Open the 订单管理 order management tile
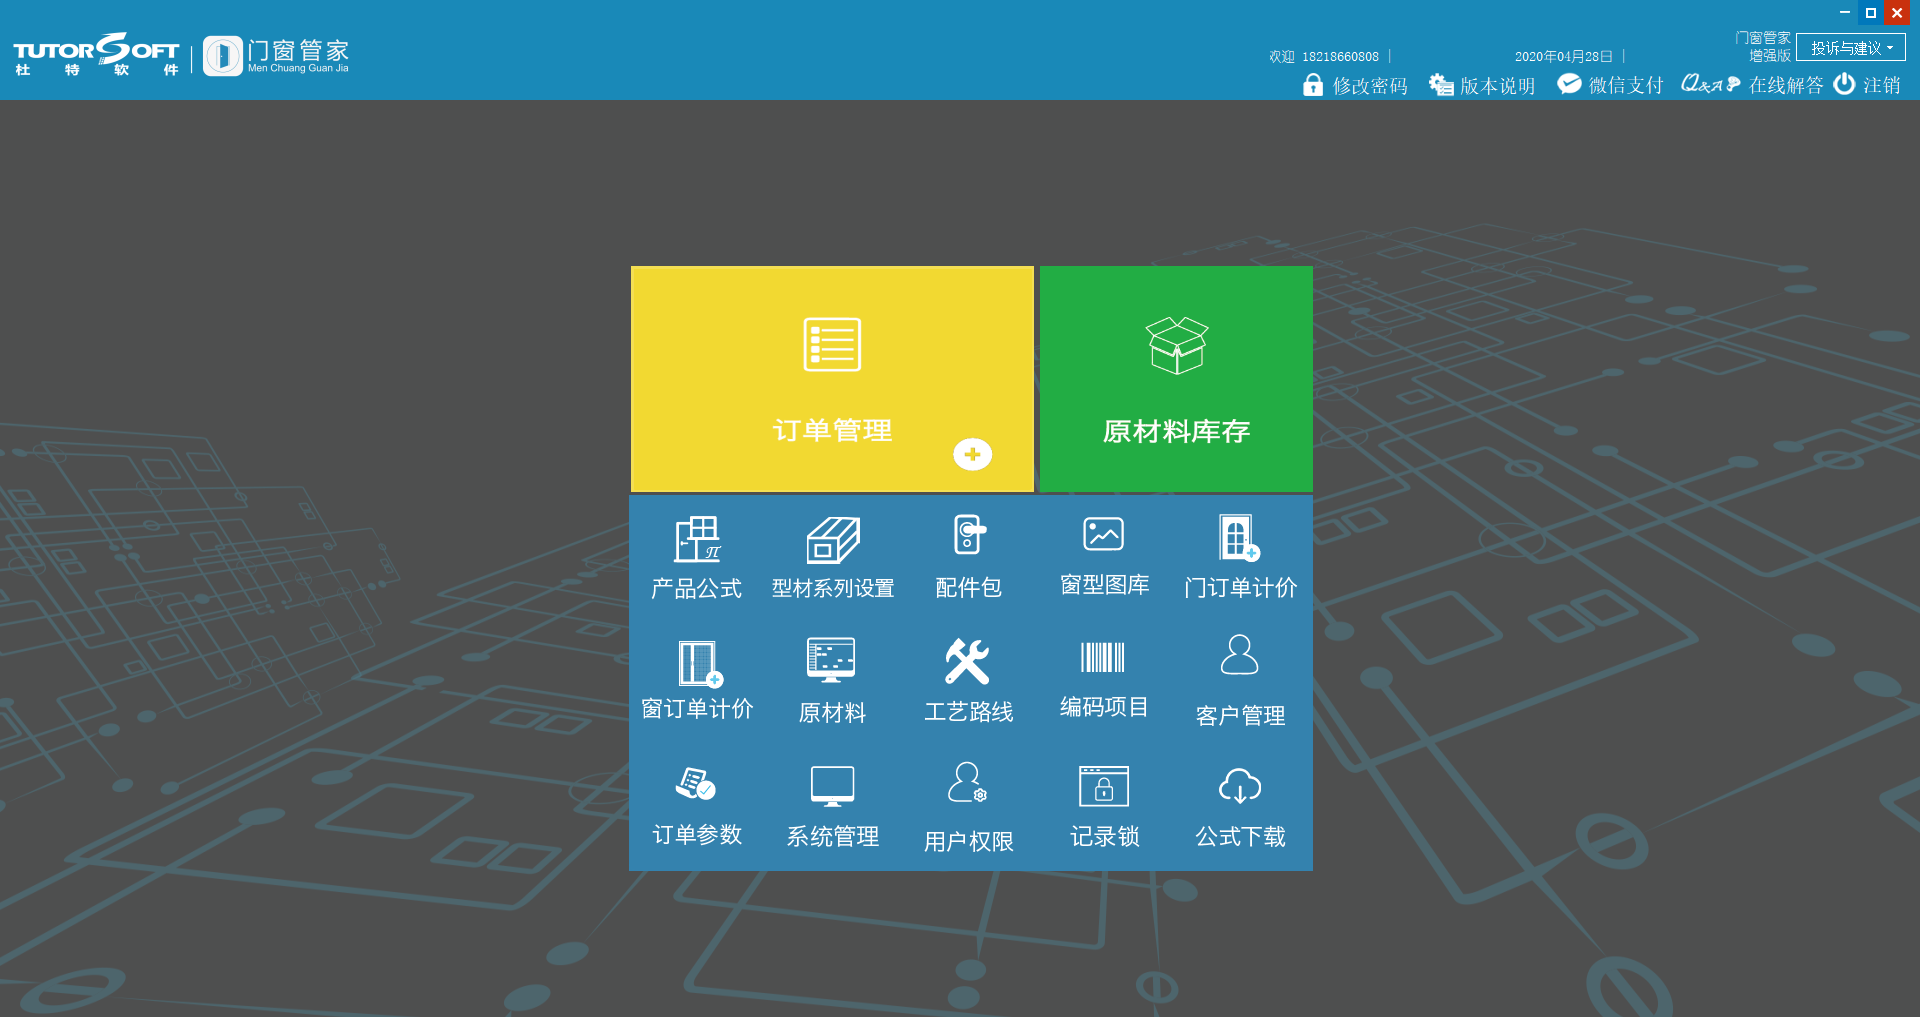 [832, 379]
